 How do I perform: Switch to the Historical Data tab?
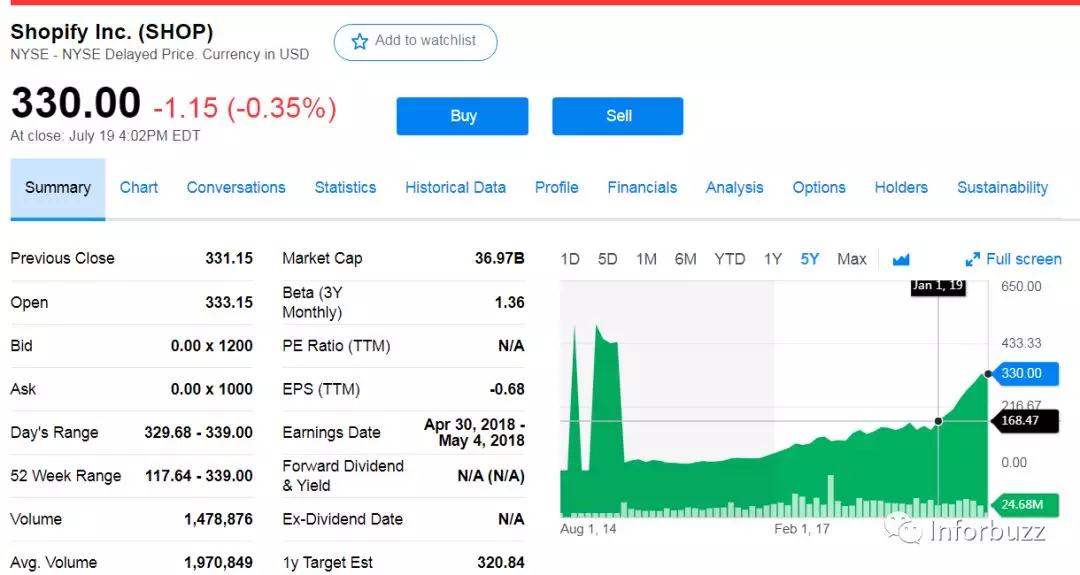point(455,188)
